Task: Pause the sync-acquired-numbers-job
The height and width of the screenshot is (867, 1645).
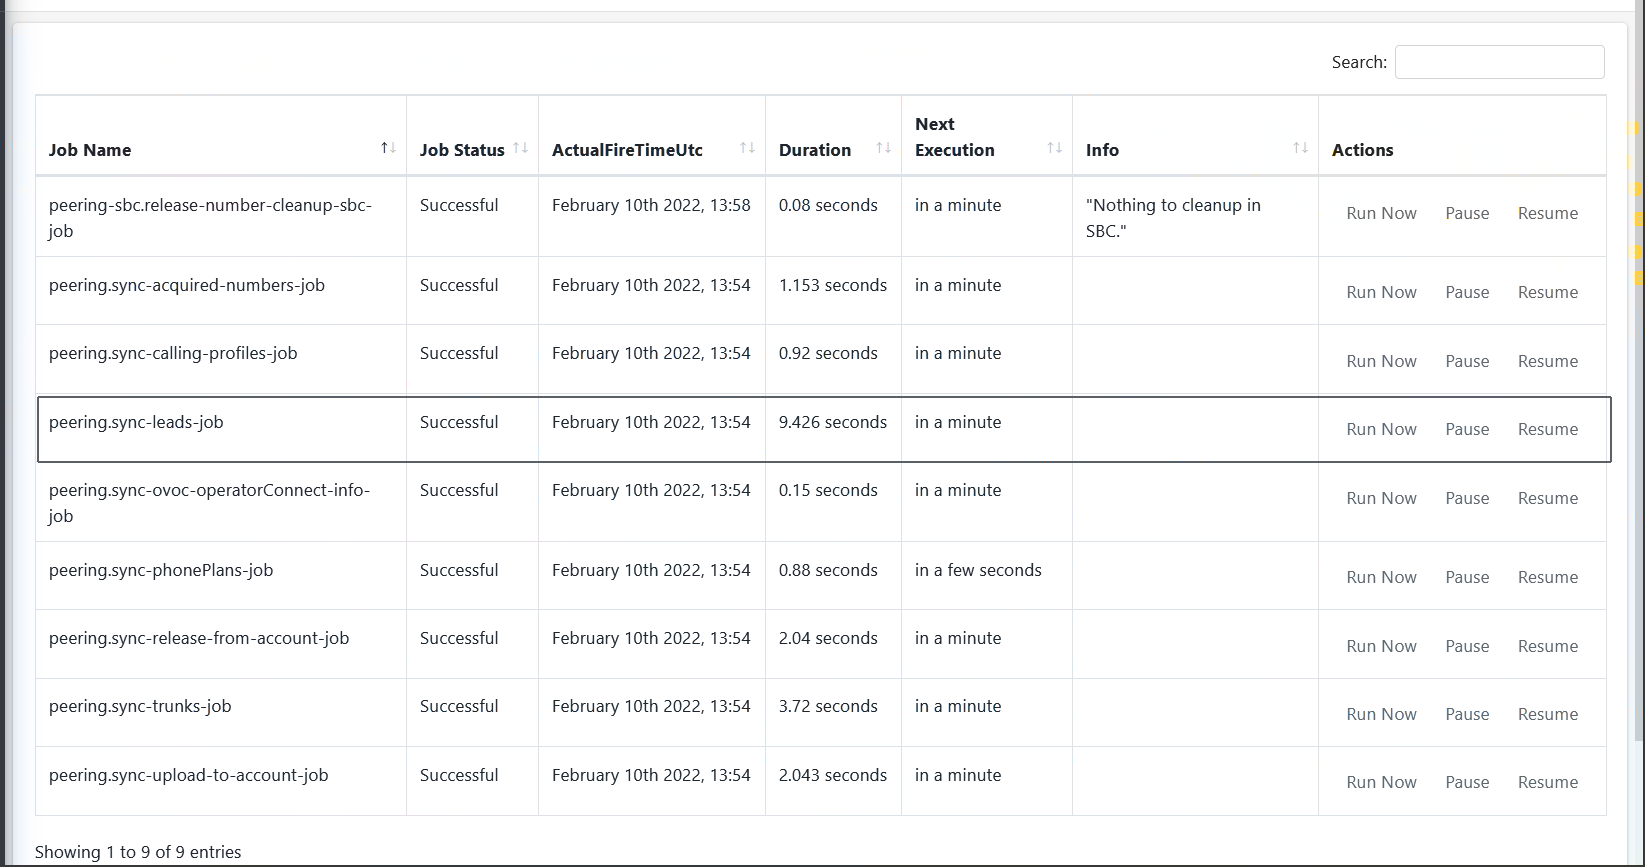Action: [x=1467, y=292]
